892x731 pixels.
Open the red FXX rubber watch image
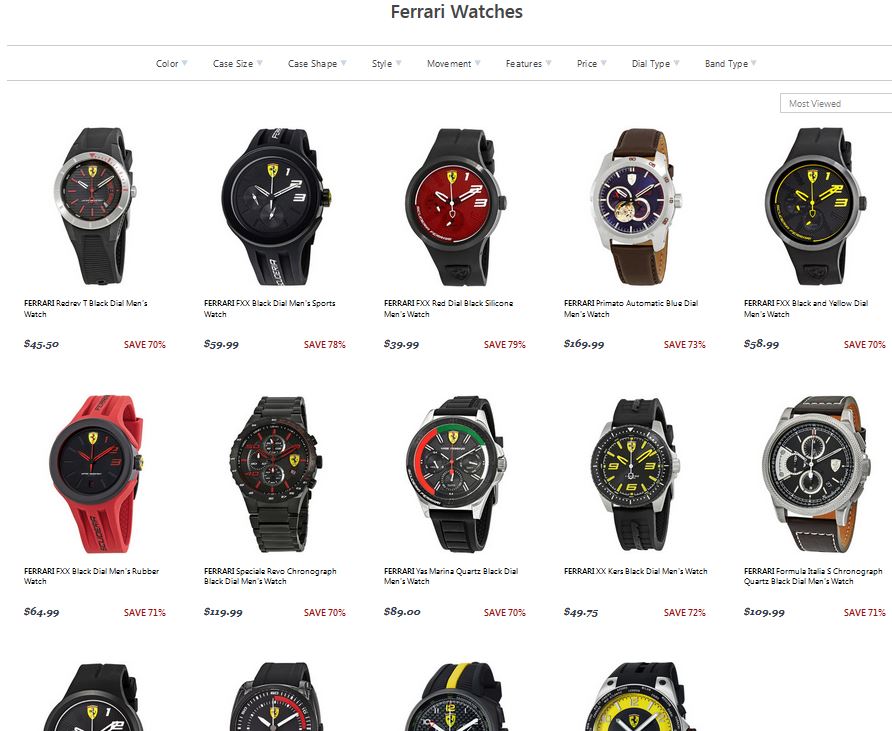95,474
